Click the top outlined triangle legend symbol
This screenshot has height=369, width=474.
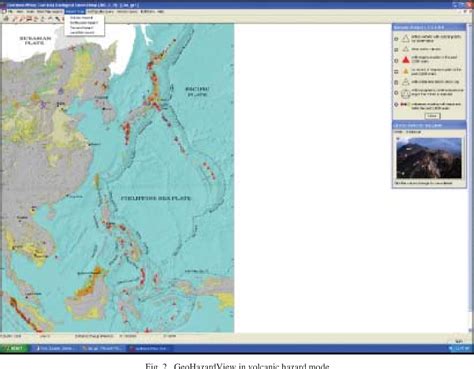pyautogui.click(x=406, y=39)
